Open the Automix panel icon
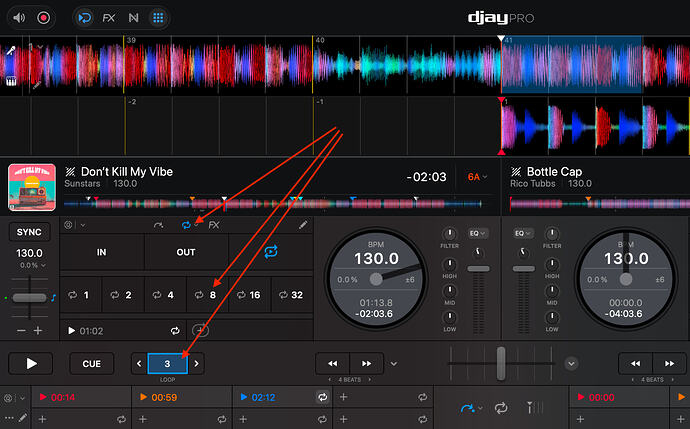The height and width of the screenshot is (429, 690). click(84, 18)
